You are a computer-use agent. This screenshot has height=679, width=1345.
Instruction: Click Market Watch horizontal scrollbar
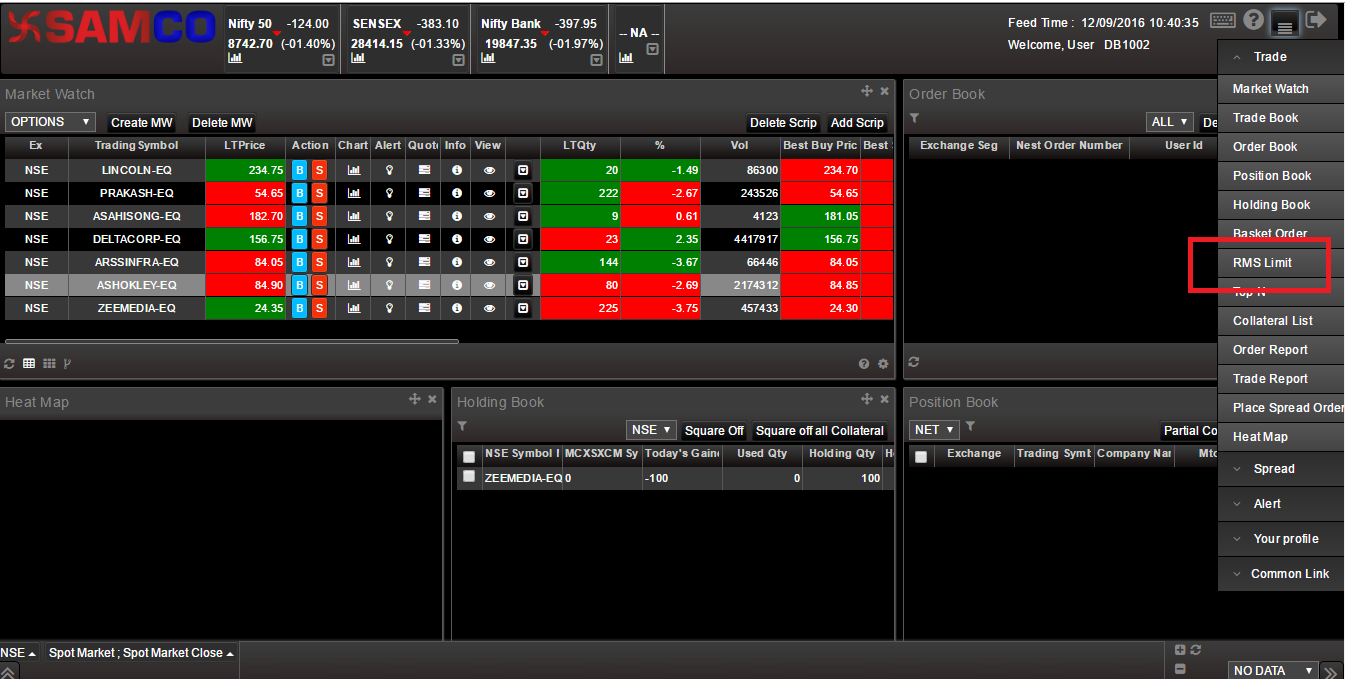(232, 342)
